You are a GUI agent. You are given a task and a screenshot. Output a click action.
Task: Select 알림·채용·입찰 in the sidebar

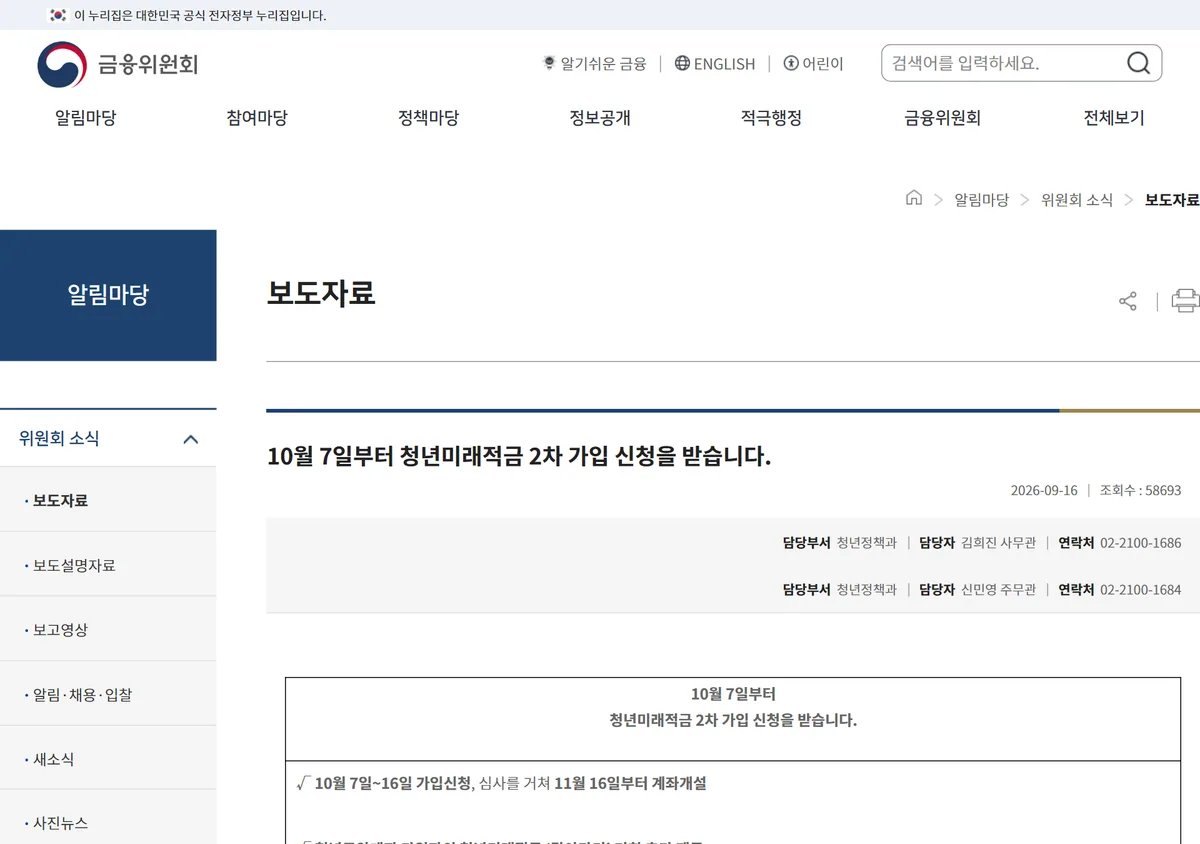(108, 694)
